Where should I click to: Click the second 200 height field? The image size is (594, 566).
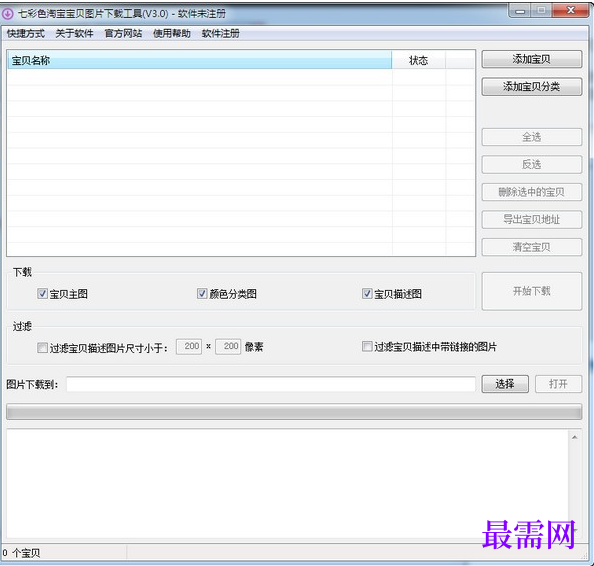[x=228, y=346]
